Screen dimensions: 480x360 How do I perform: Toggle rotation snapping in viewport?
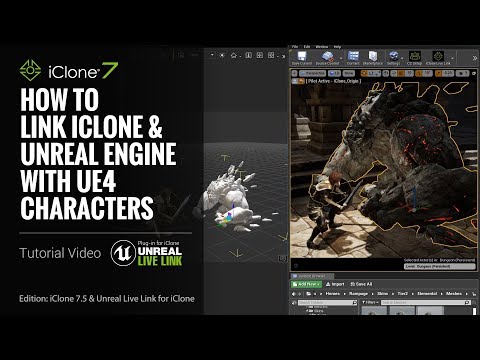419,73
